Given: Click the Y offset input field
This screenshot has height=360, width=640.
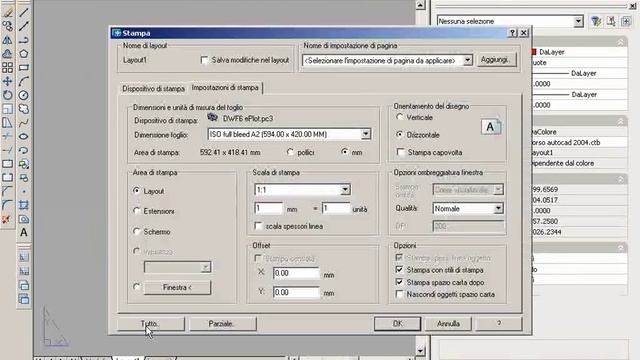Looking at the screenshot, I should tap(296, 292).
